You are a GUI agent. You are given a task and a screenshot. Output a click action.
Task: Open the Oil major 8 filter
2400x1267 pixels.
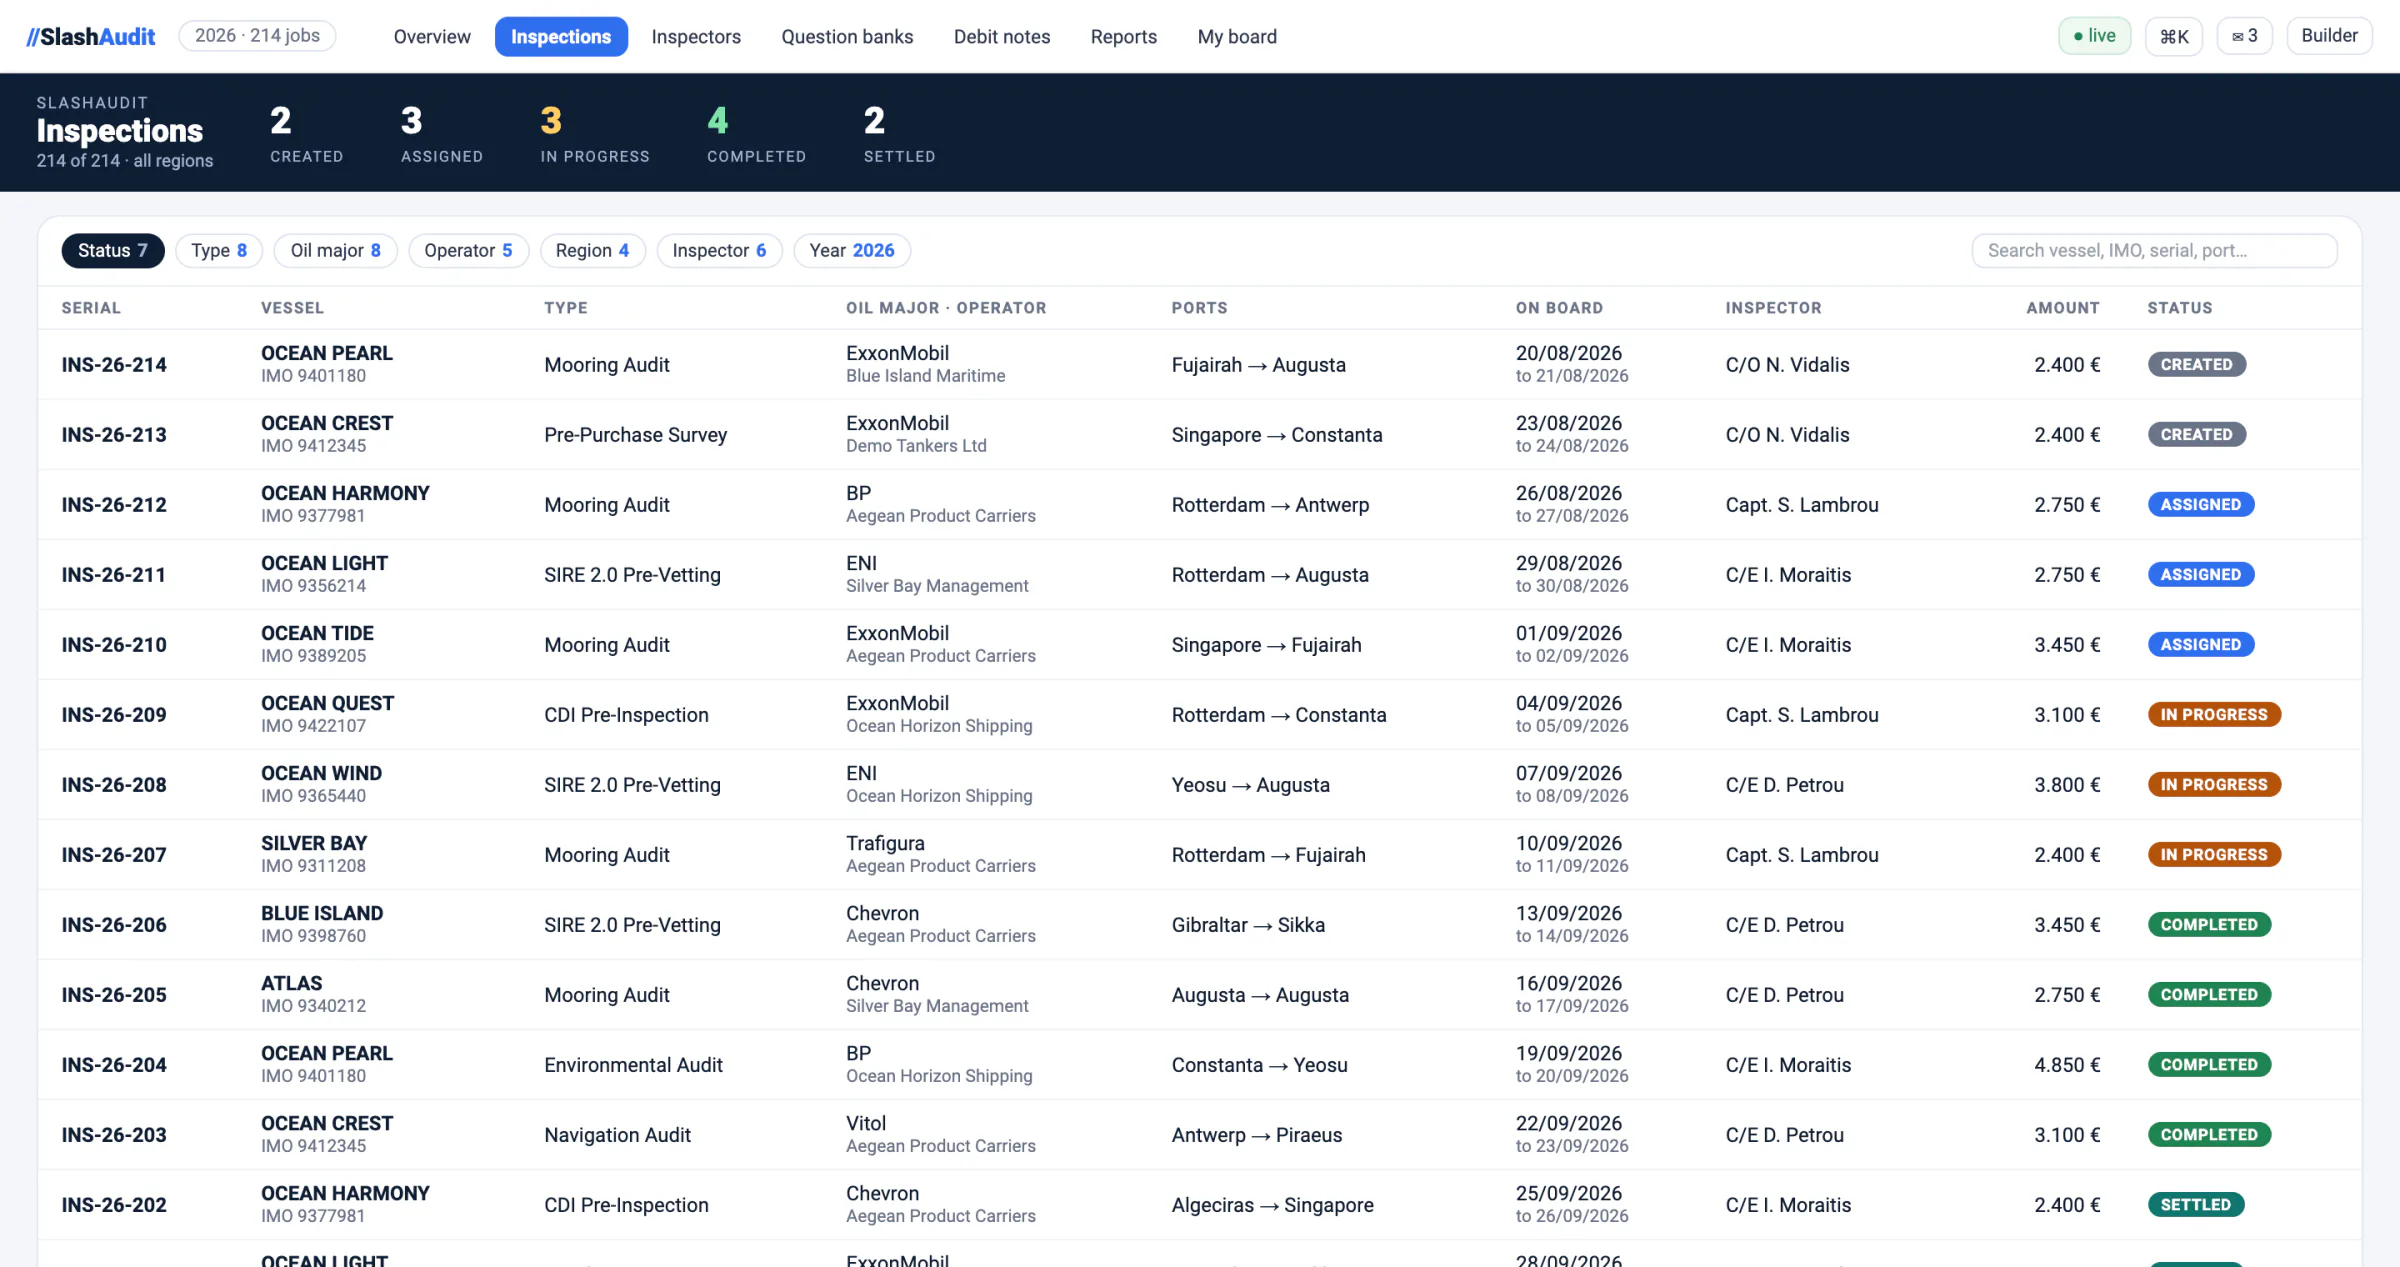[335, 251]
